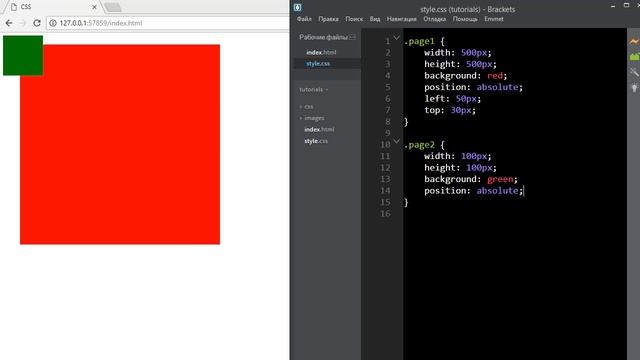640x360 pixels.
Task: Open the Extension Manager brick icon
Action: coord(634,57)
